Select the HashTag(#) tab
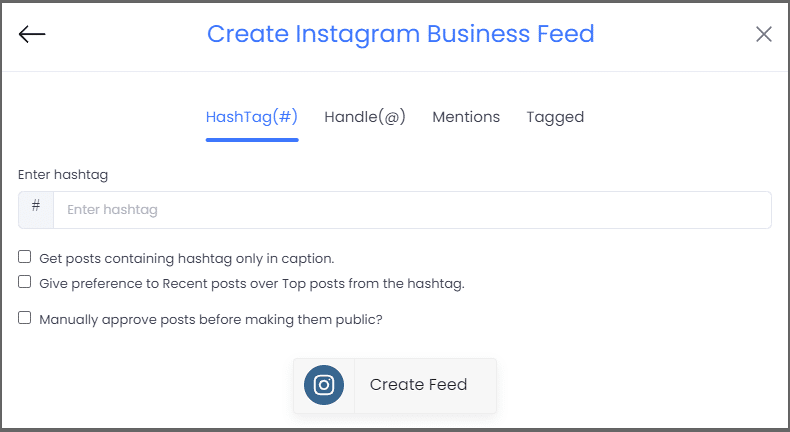Image resolution: width=790 pixels, height=432 pixels. click(x=252, y=117)
